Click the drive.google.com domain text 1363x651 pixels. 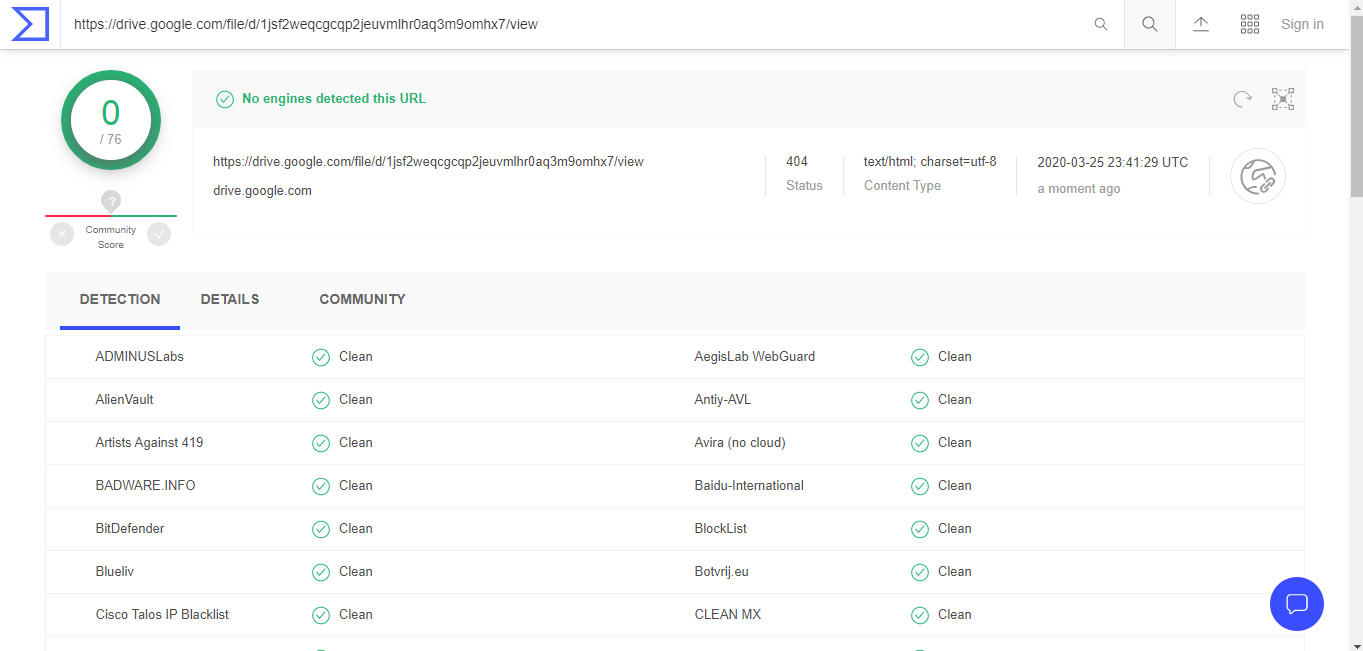coord(262,190)
